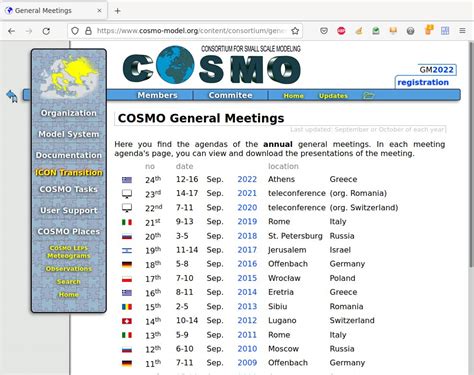Click the COSMO logo banner
The height and width of the screenshot is (375, 474).
(212, 65)
